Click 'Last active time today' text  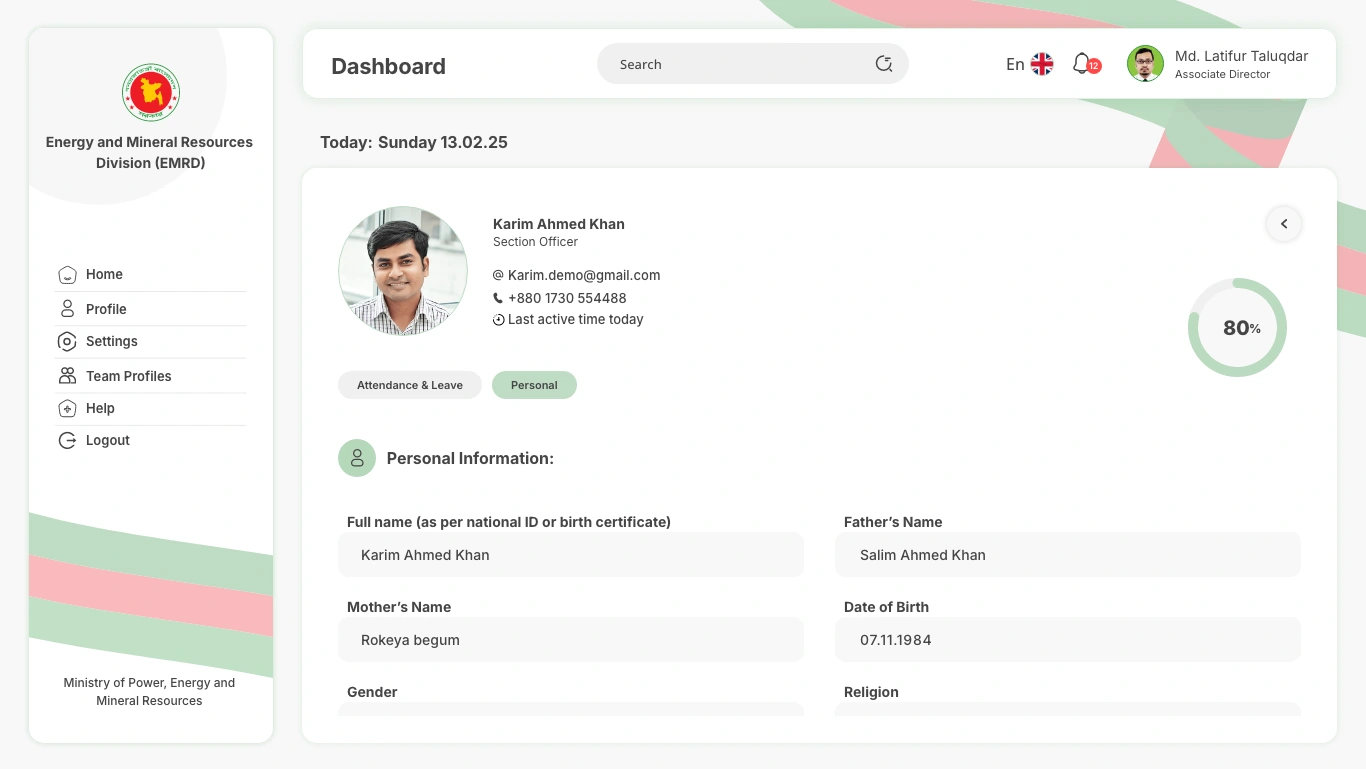(x=576, y=320)
